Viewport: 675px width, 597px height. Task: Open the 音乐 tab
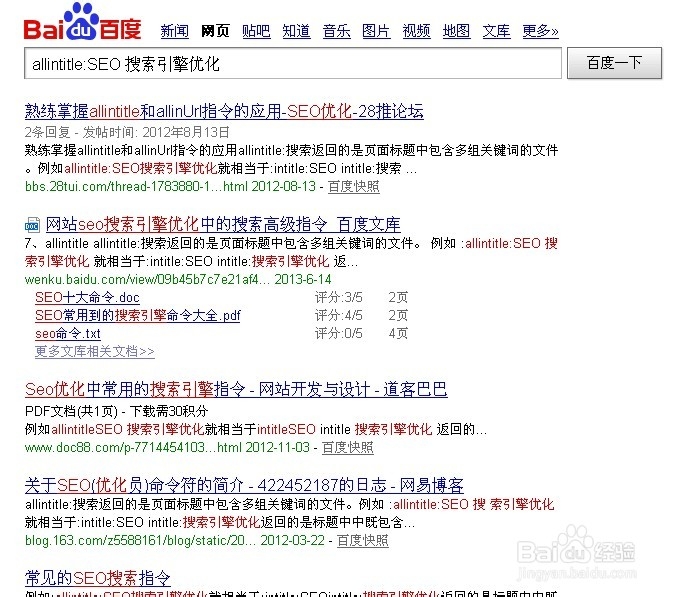click(x=337, y=31)
